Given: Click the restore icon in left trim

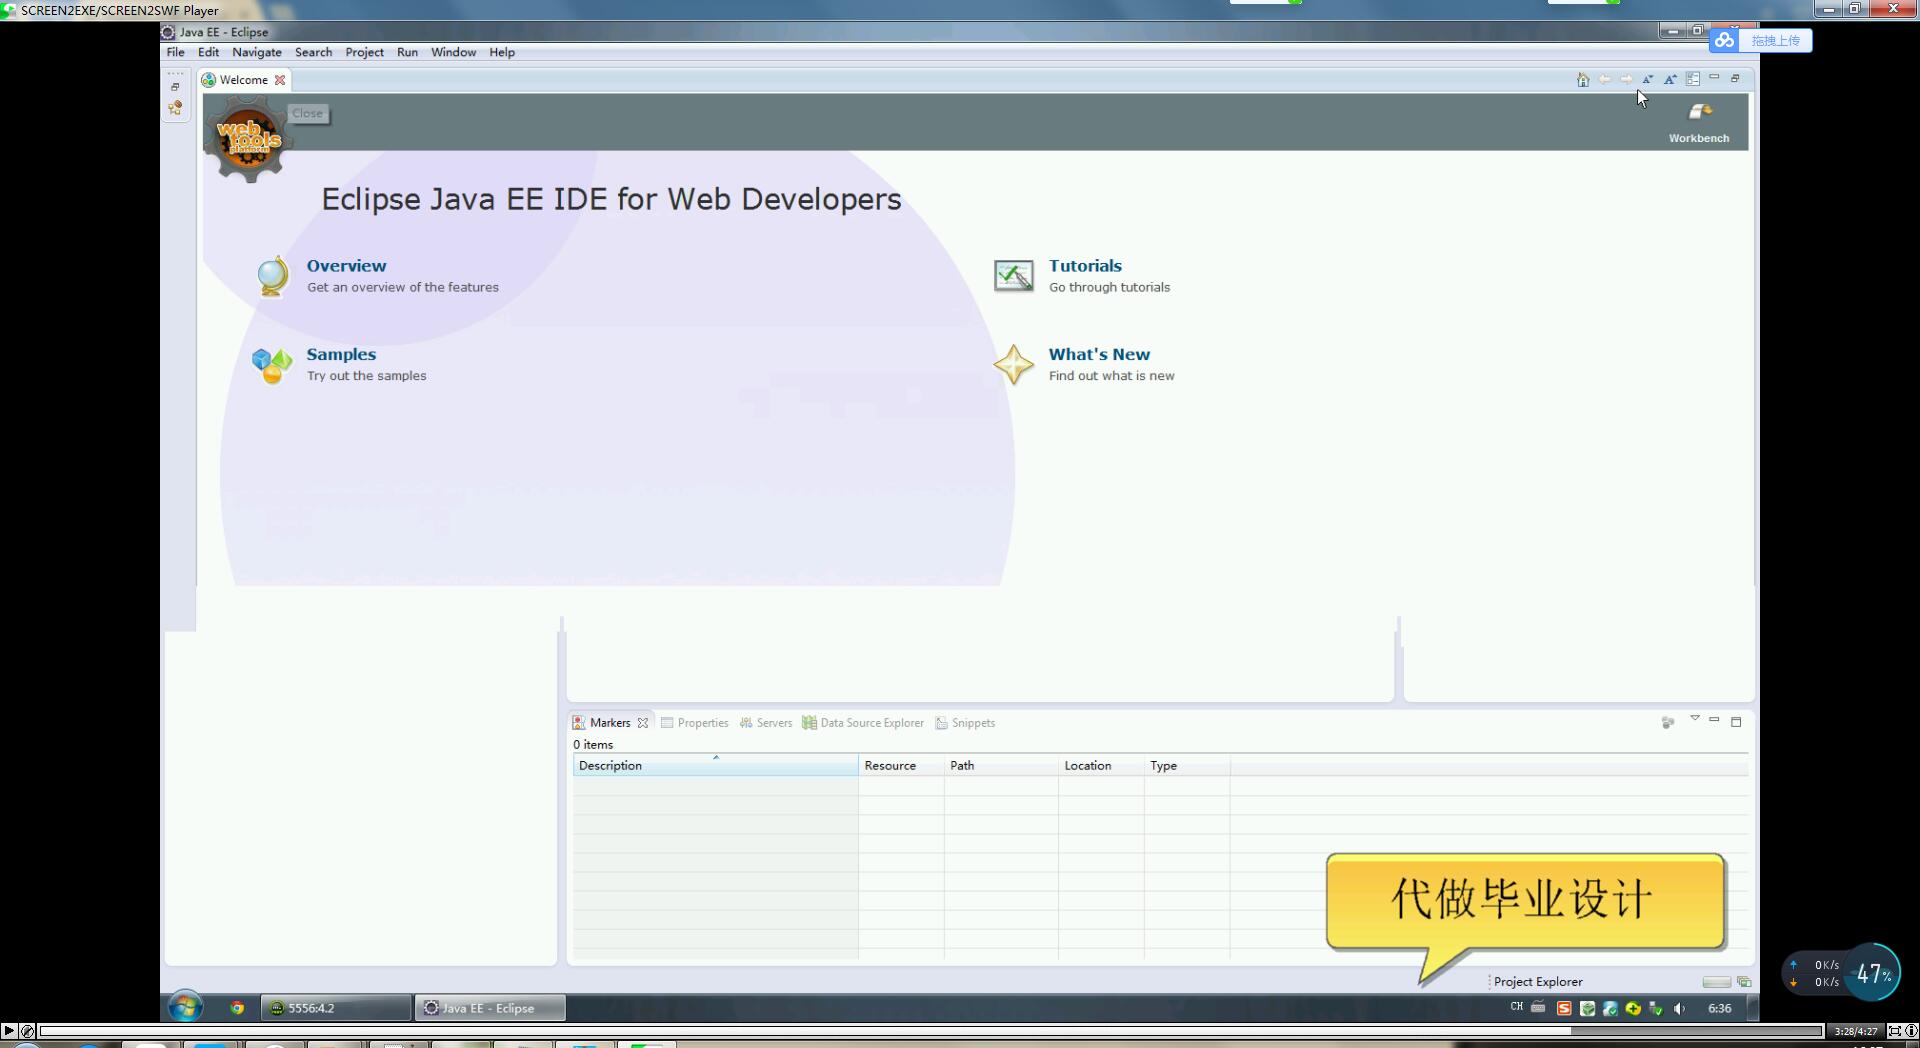Looking at the screenshot, I should pos(175,87).
